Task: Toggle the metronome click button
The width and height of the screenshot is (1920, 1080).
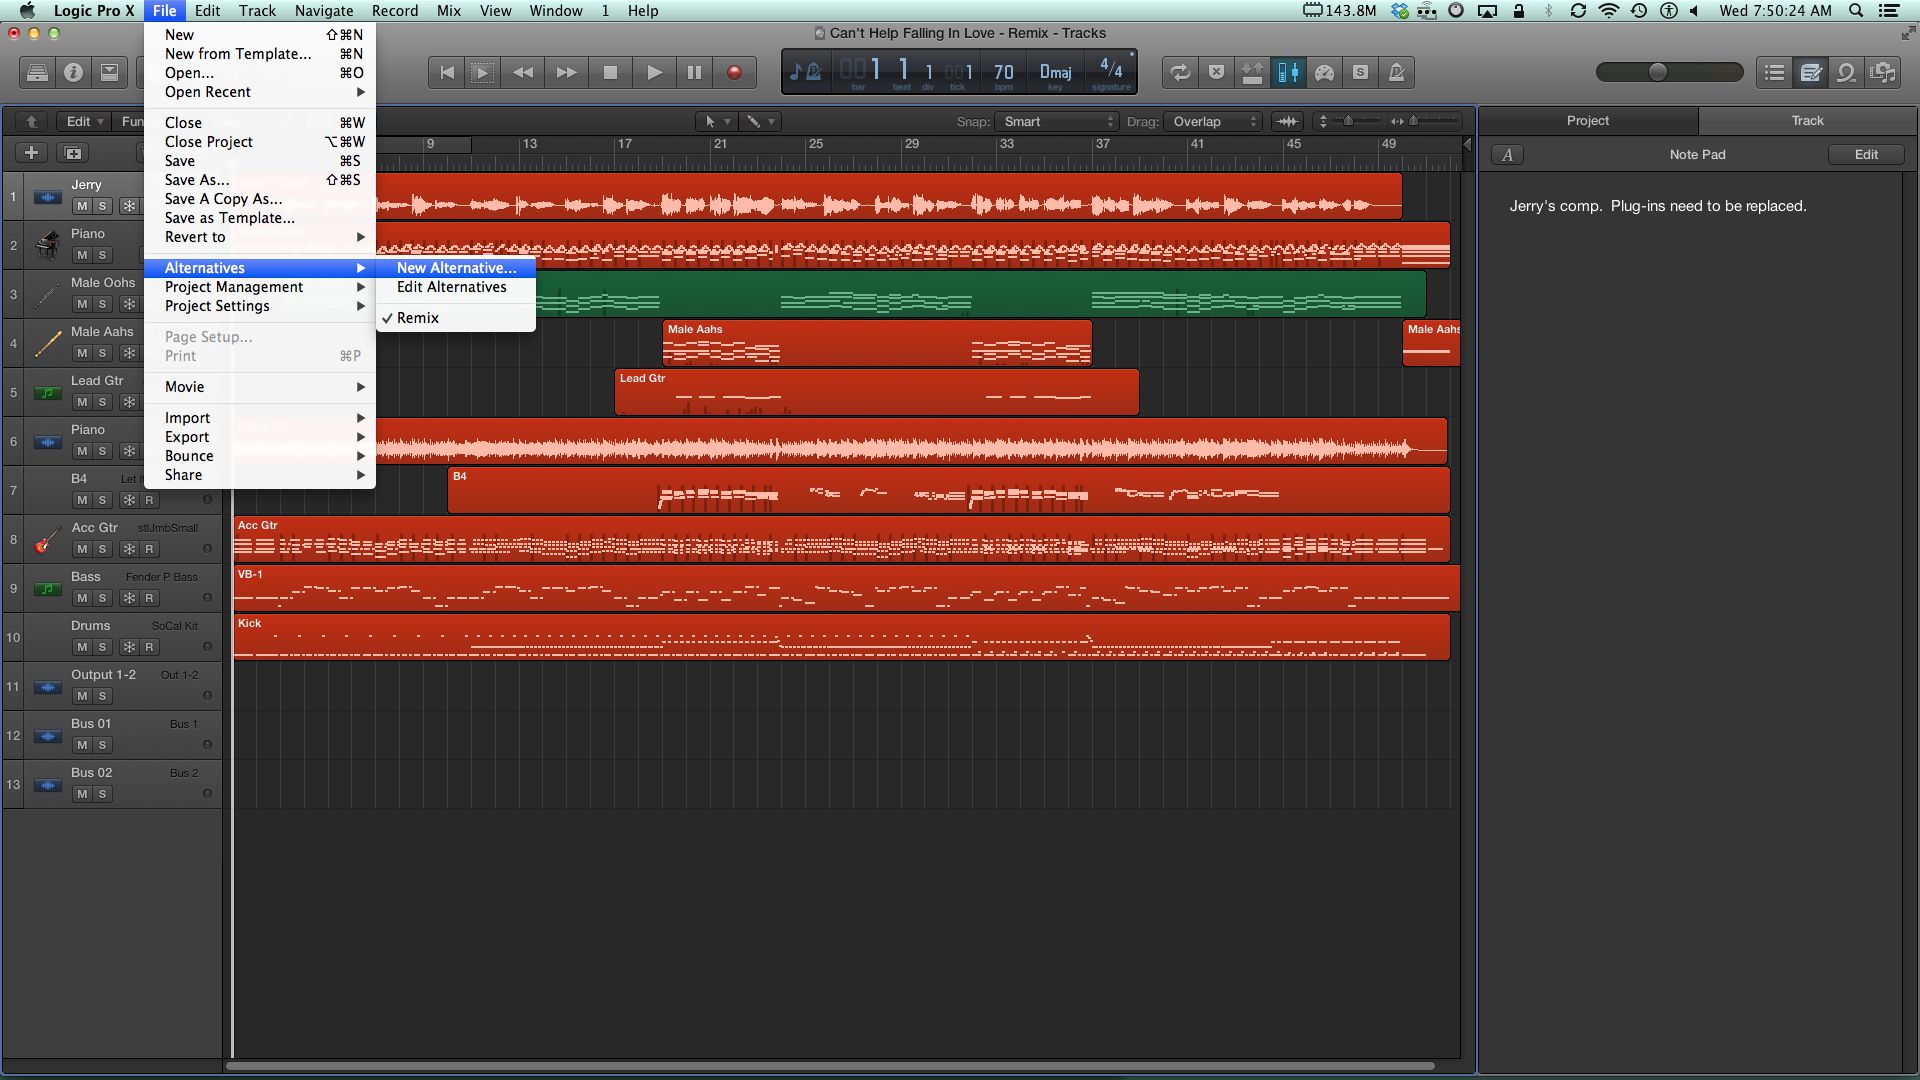Action: click(x=1396, y=72)
